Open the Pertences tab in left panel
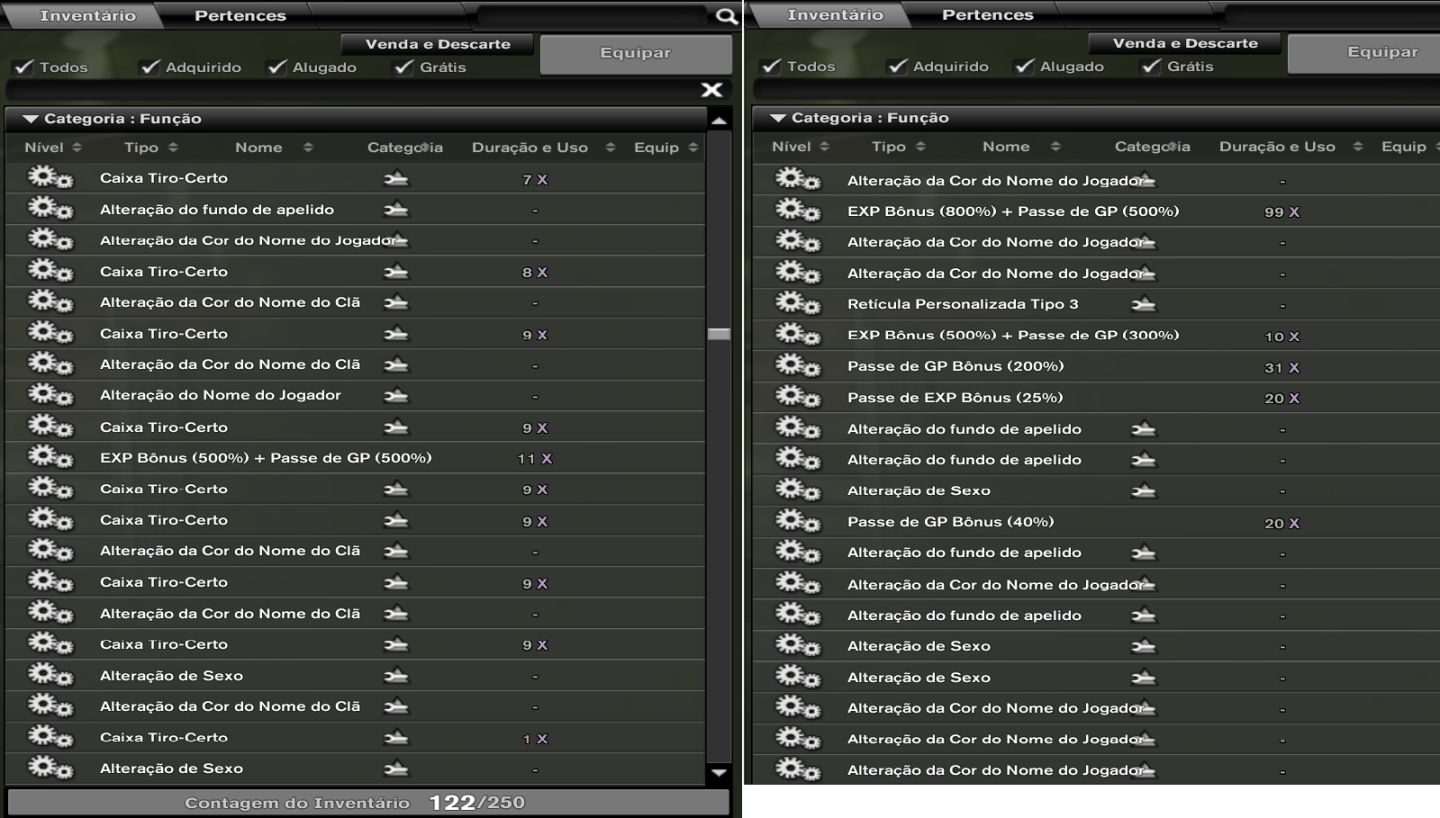 point(240,16)
